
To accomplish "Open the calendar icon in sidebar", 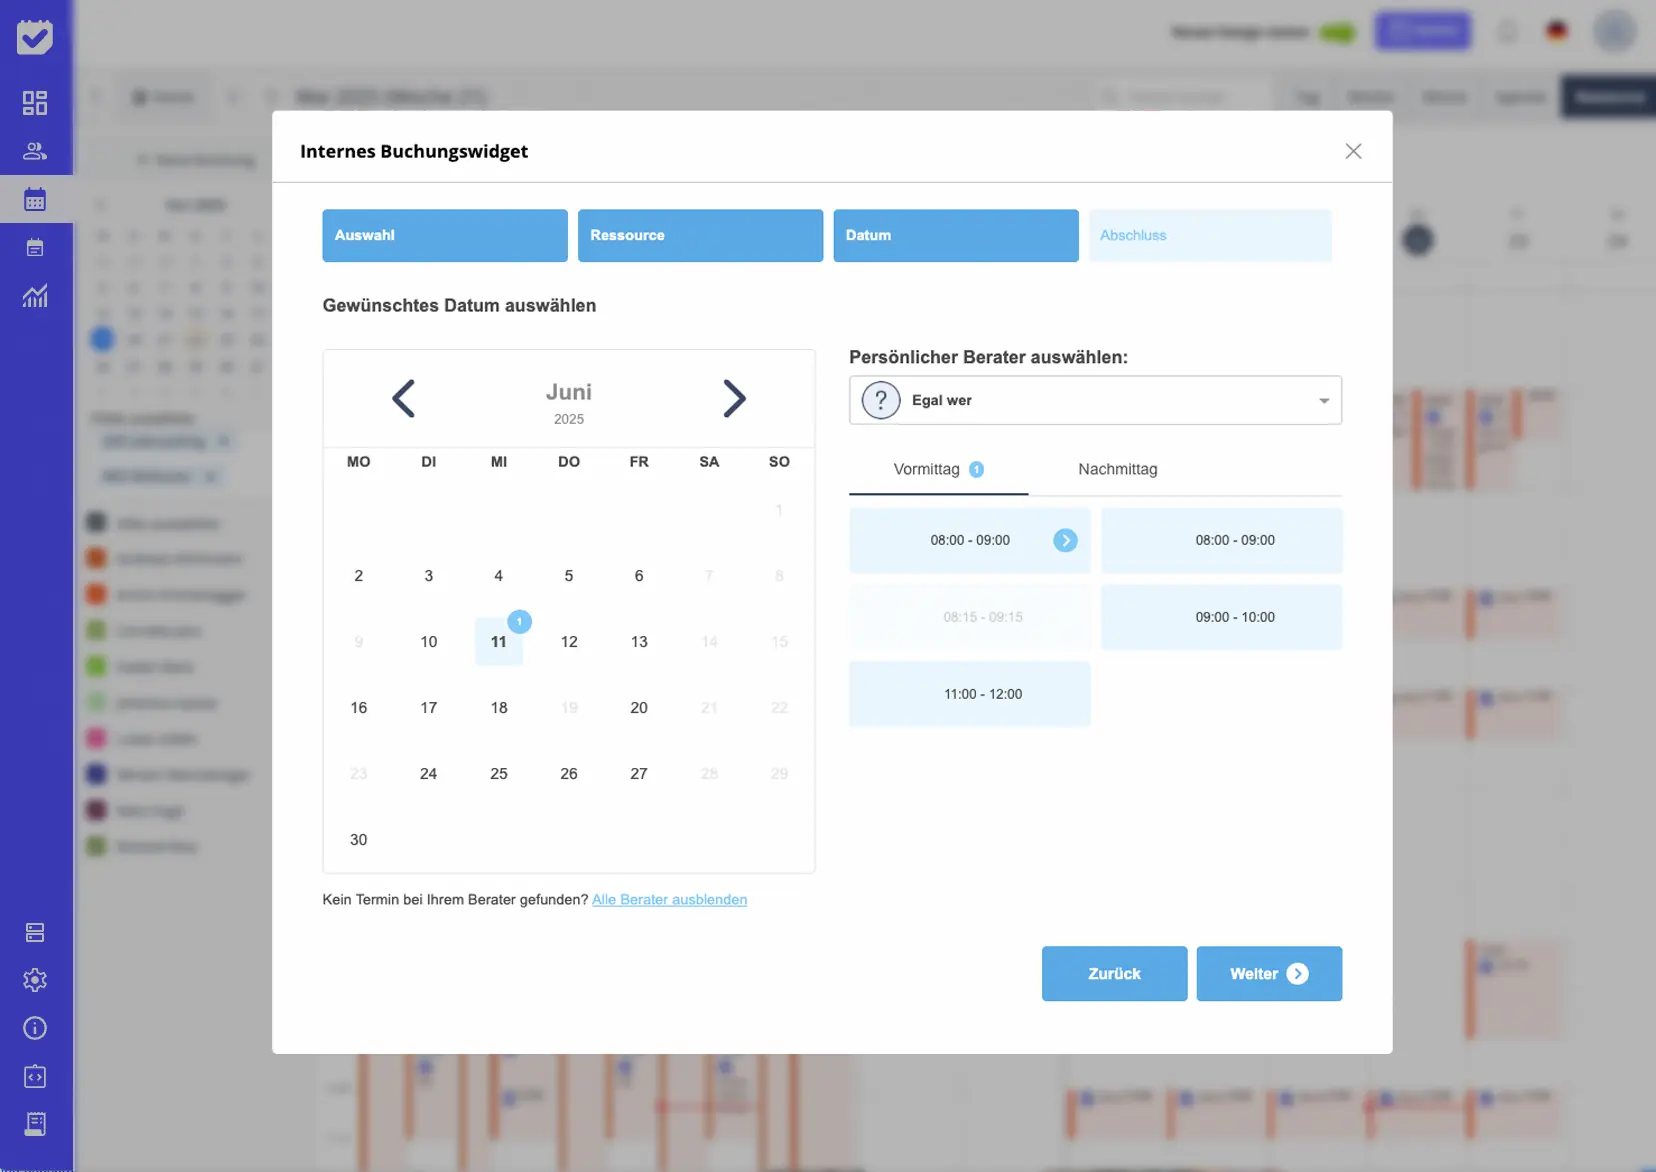I will [35, 199].
